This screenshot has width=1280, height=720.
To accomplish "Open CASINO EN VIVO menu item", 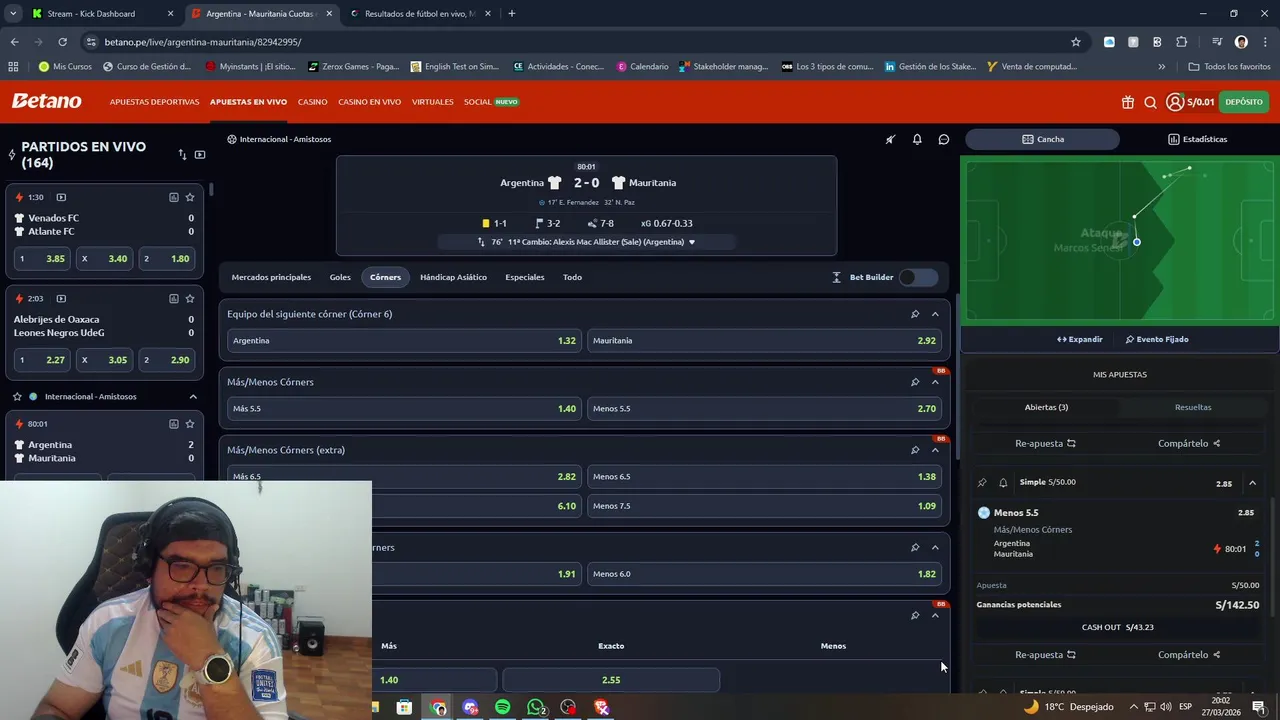I will [369, 102].
